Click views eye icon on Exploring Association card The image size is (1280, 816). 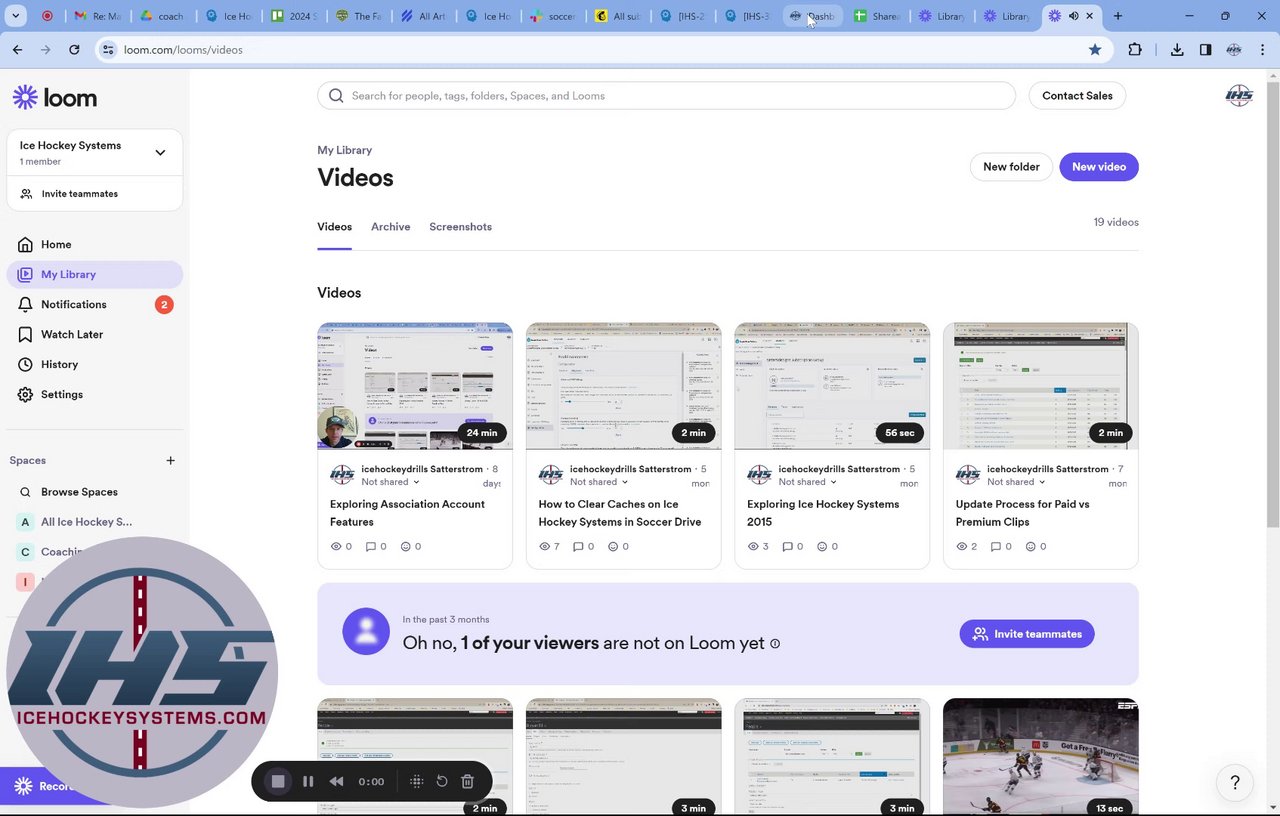pyautogui.click(x=336, y=546)
